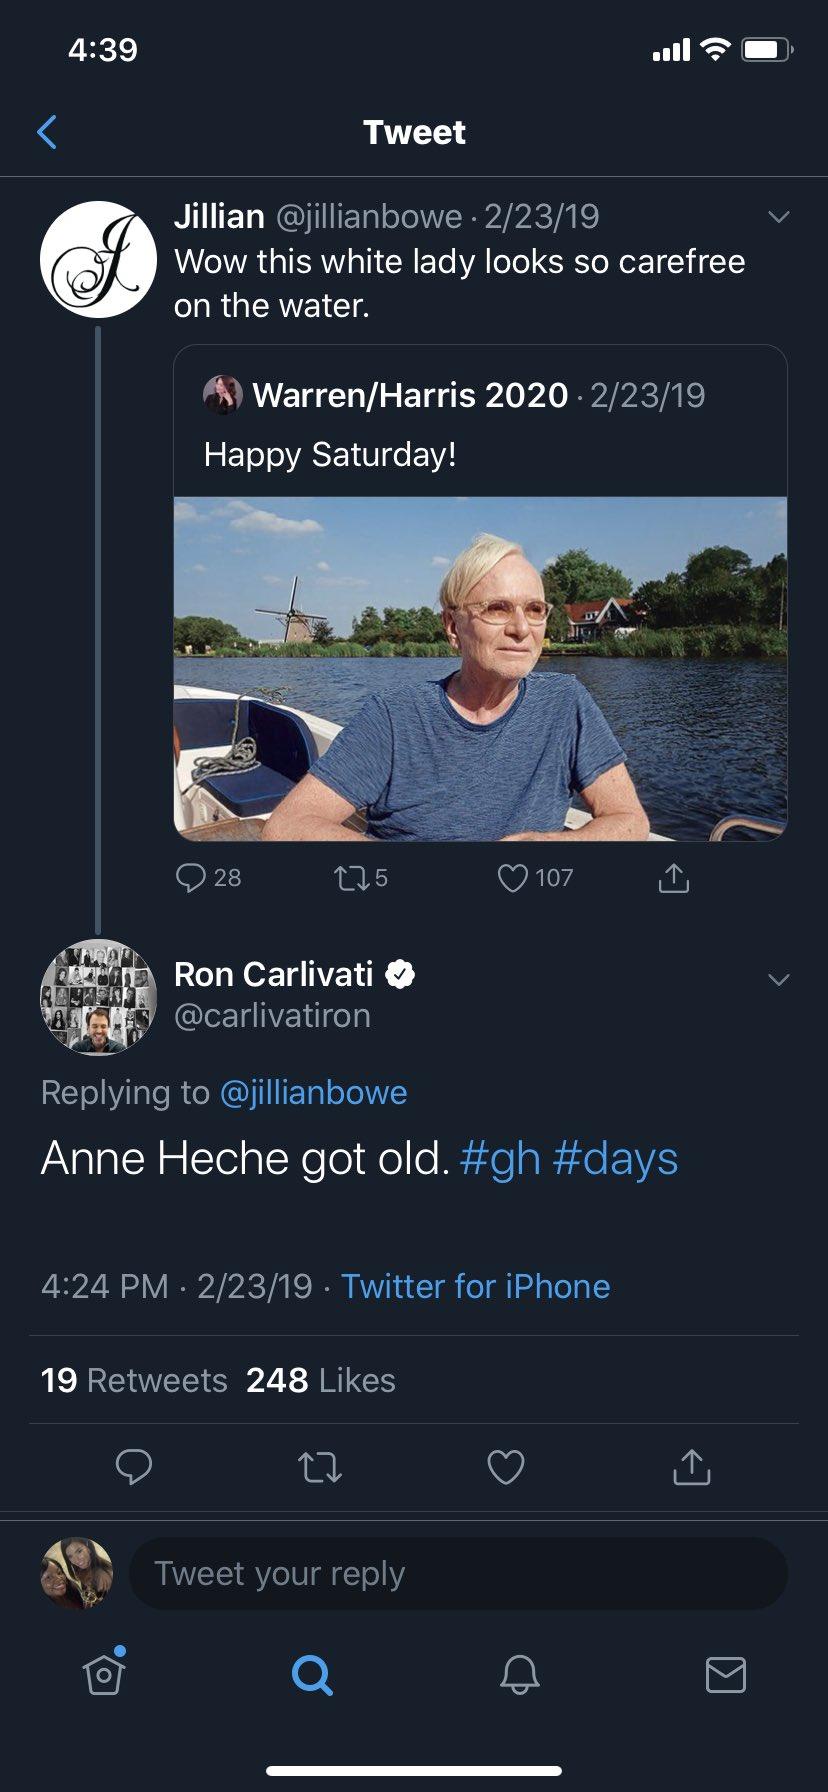
Task: View the 19 Retweets list
Action: [x=134, y=1380]
